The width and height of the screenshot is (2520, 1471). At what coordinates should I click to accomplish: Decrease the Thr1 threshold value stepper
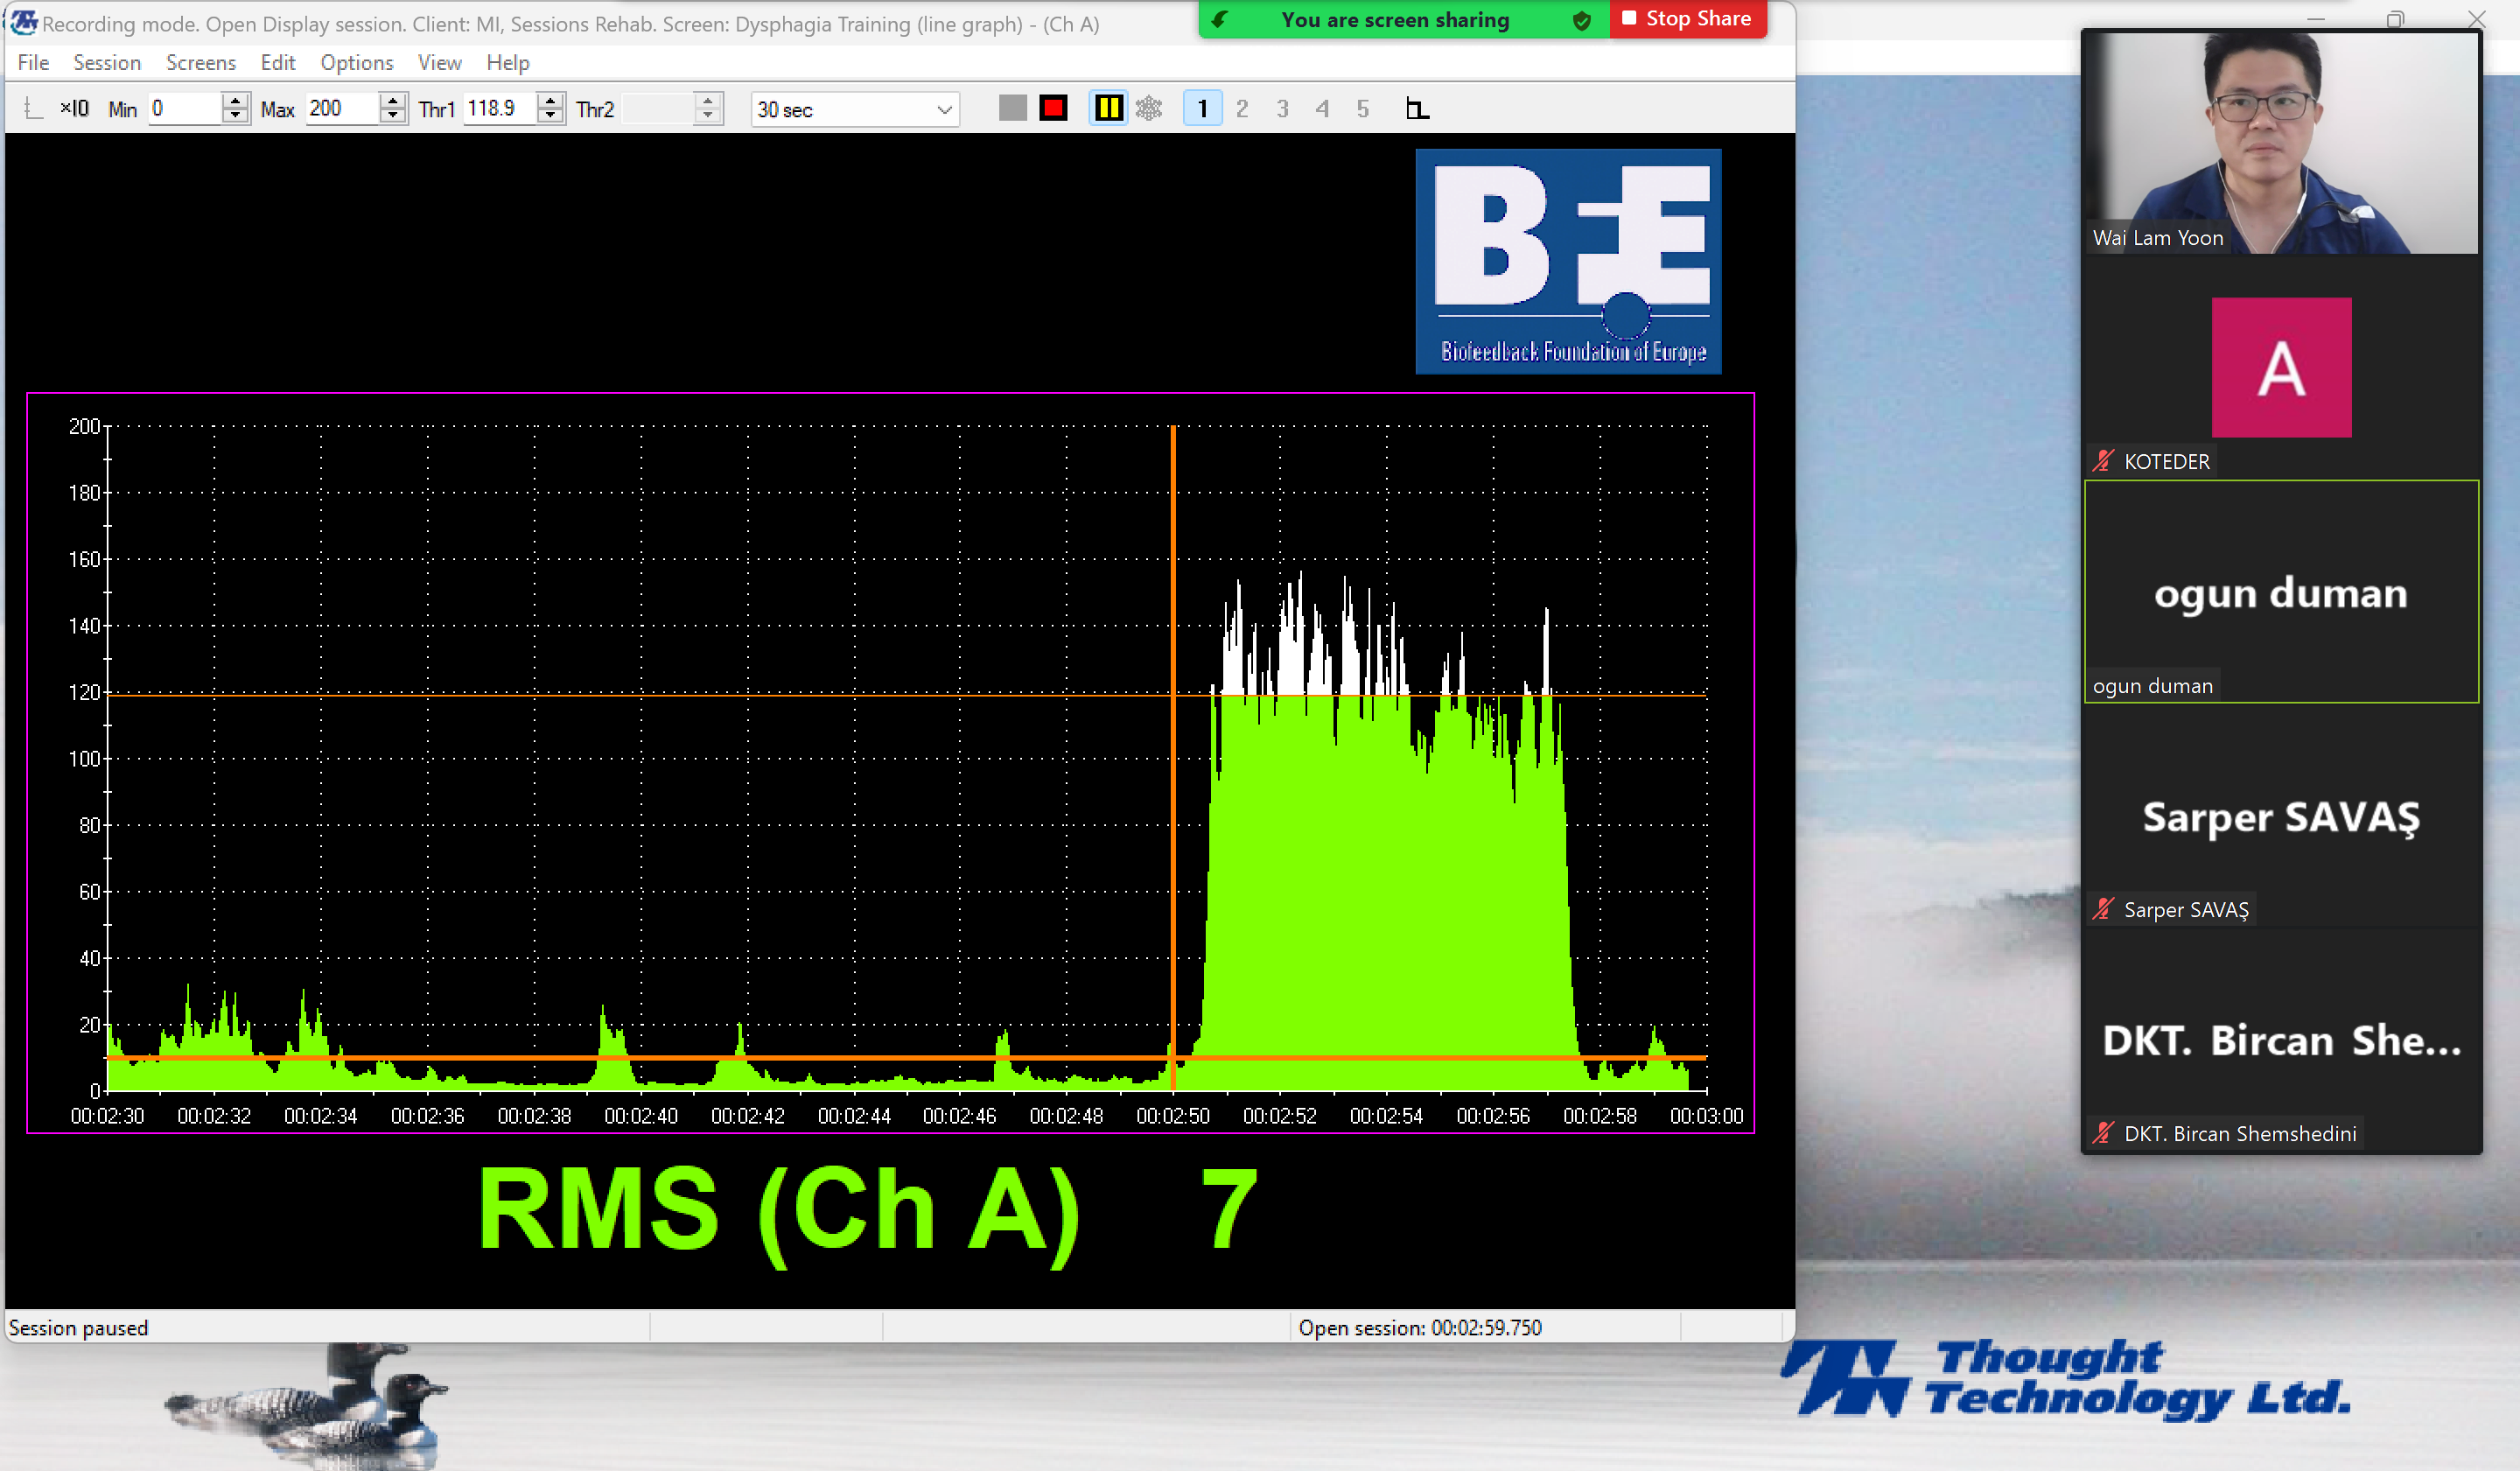point(551,115)
